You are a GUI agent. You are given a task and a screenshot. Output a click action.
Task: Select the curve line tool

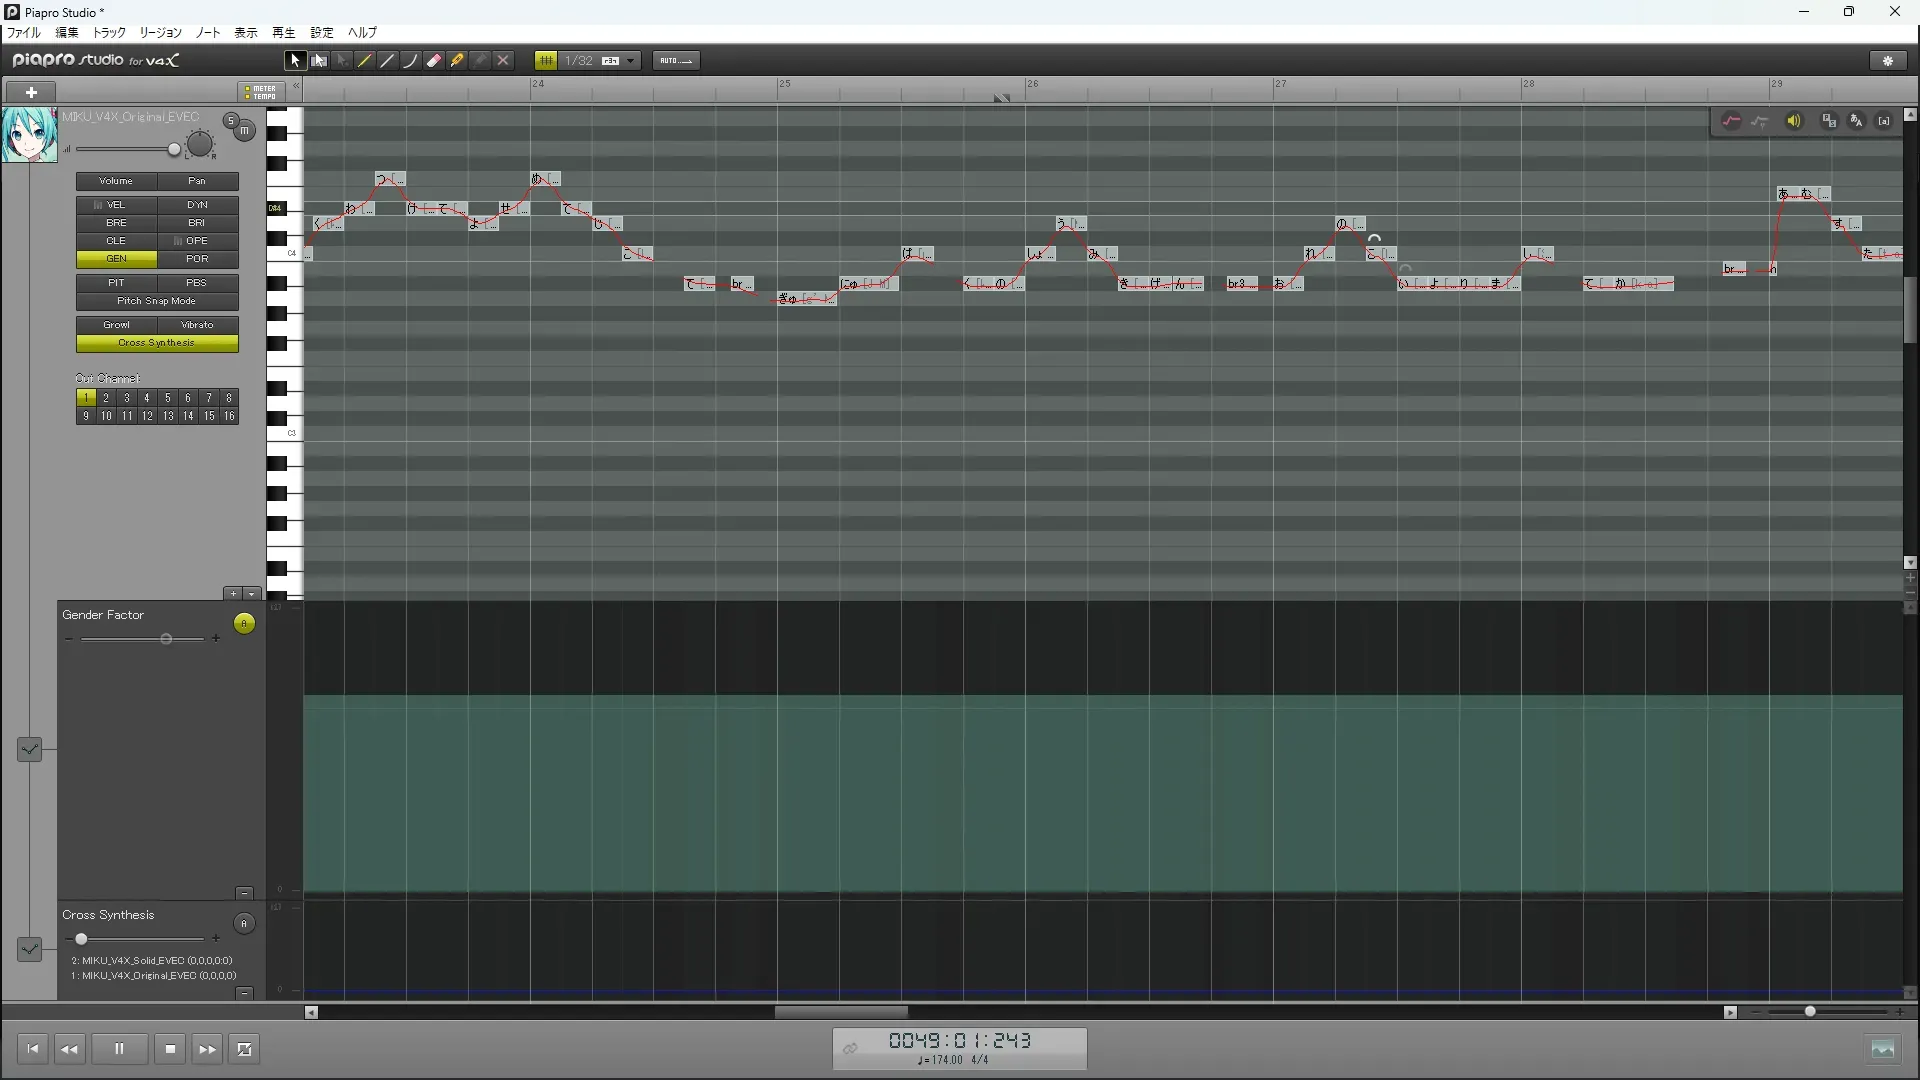point(411,61)
